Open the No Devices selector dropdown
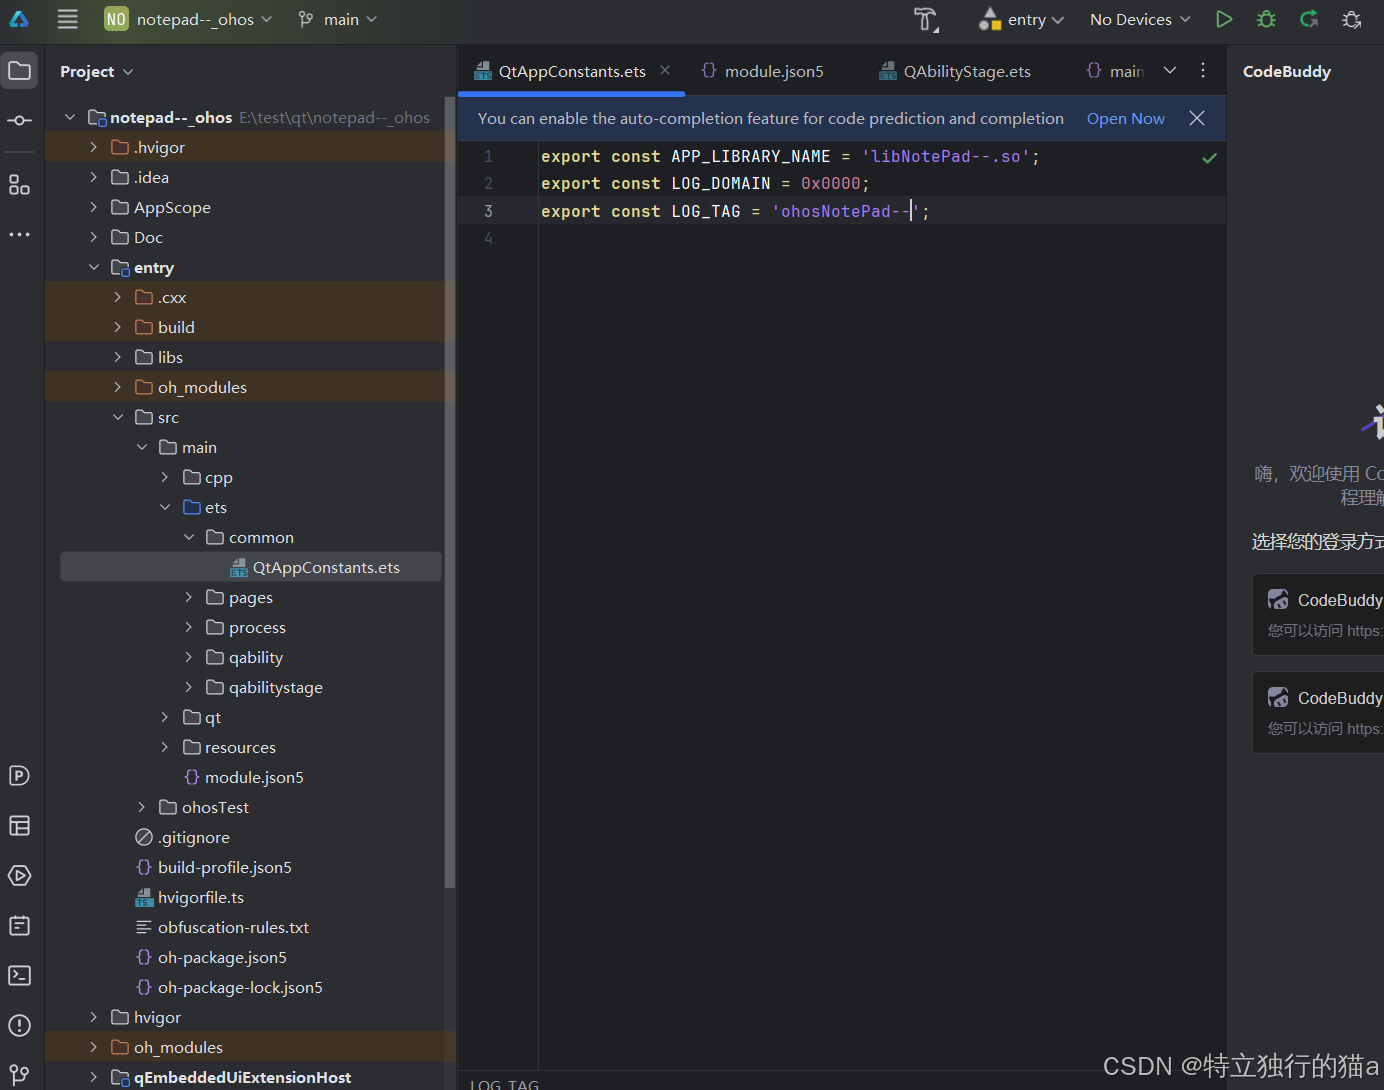 pos(1140,19)
